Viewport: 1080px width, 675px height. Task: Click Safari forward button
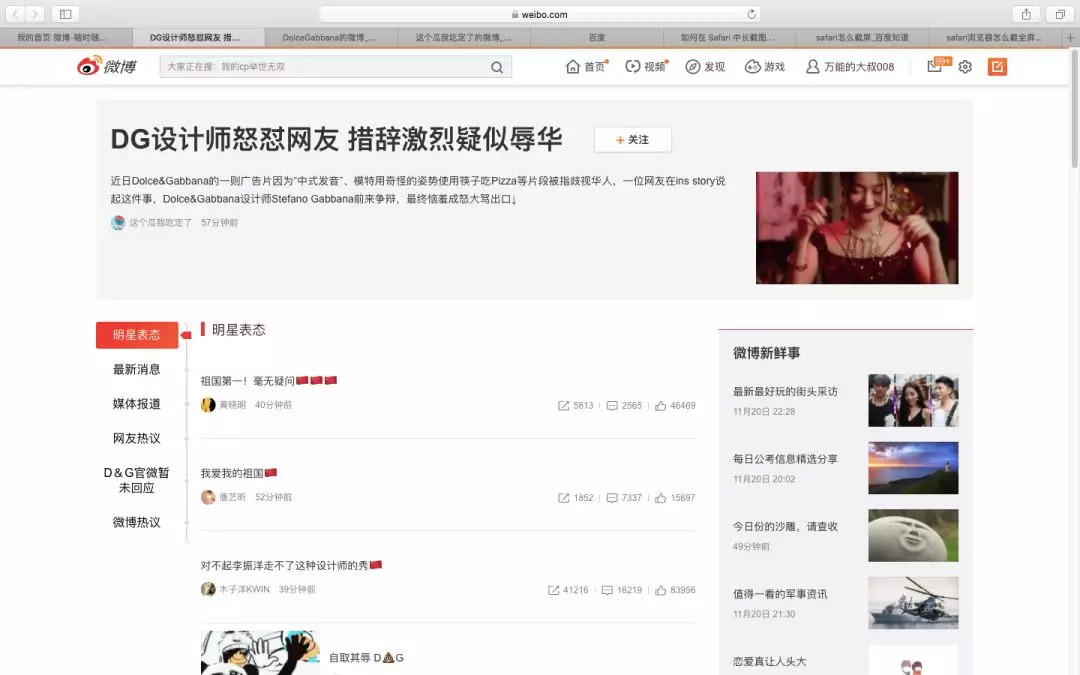tap(34, 14)
